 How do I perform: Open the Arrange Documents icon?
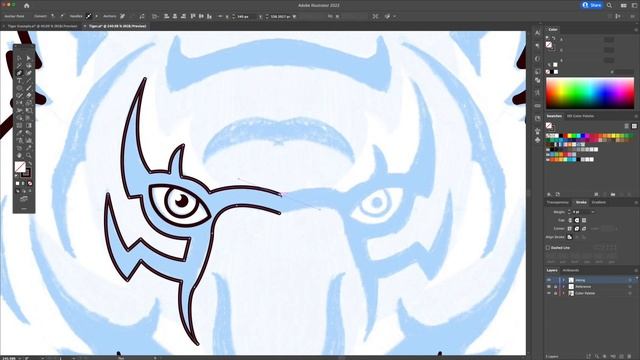click(623, 5)
